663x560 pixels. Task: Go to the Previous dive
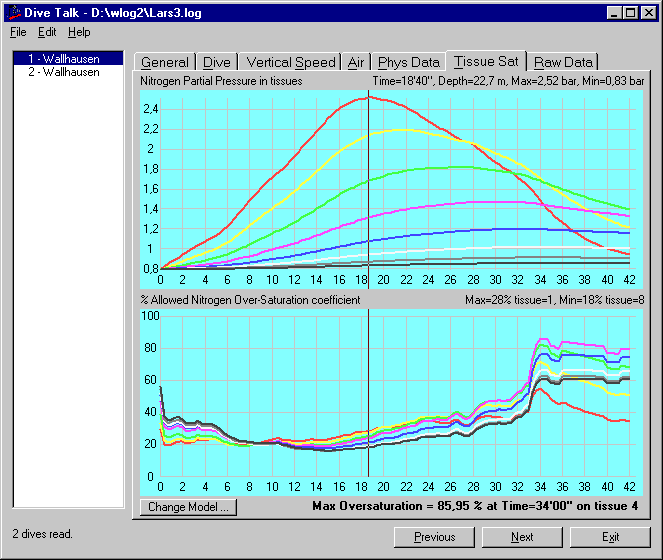435,537
